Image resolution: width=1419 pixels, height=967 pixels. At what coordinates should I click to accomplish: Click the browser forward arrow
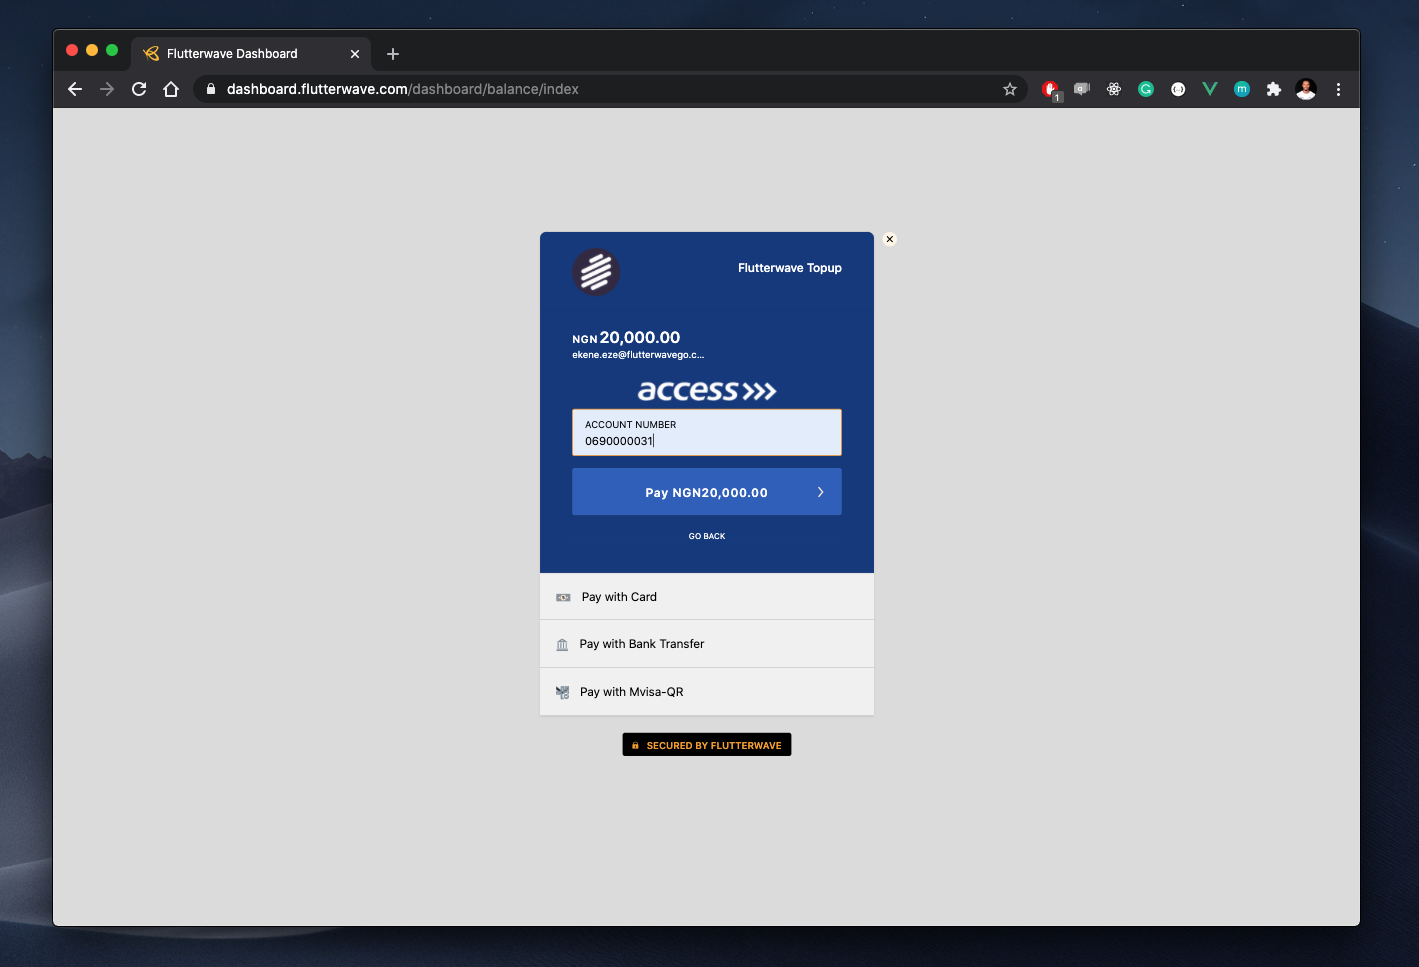click(107, 89)
